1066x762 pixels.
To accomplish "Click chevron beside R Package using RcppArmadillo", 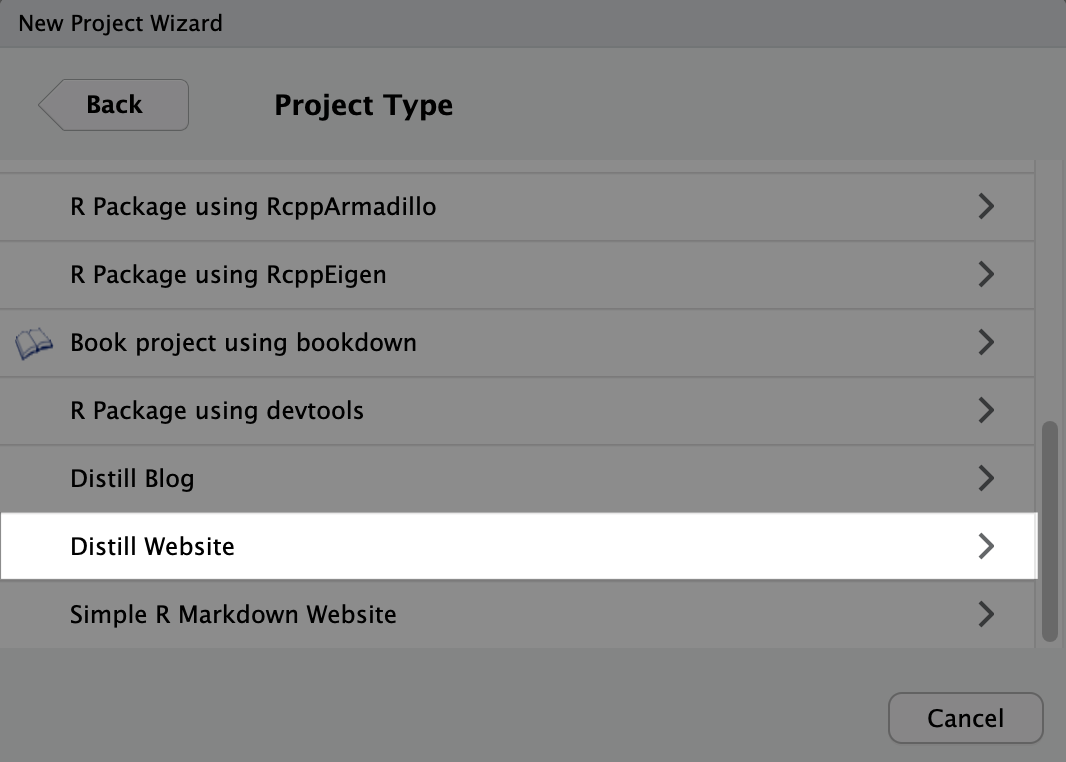I will coord(986,207).
